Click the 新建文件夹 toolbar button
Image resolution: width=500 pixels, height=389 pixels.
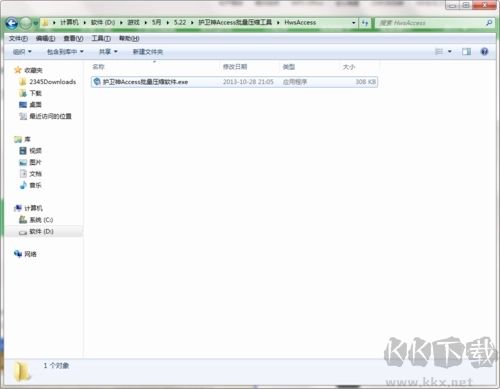point(148,52)
